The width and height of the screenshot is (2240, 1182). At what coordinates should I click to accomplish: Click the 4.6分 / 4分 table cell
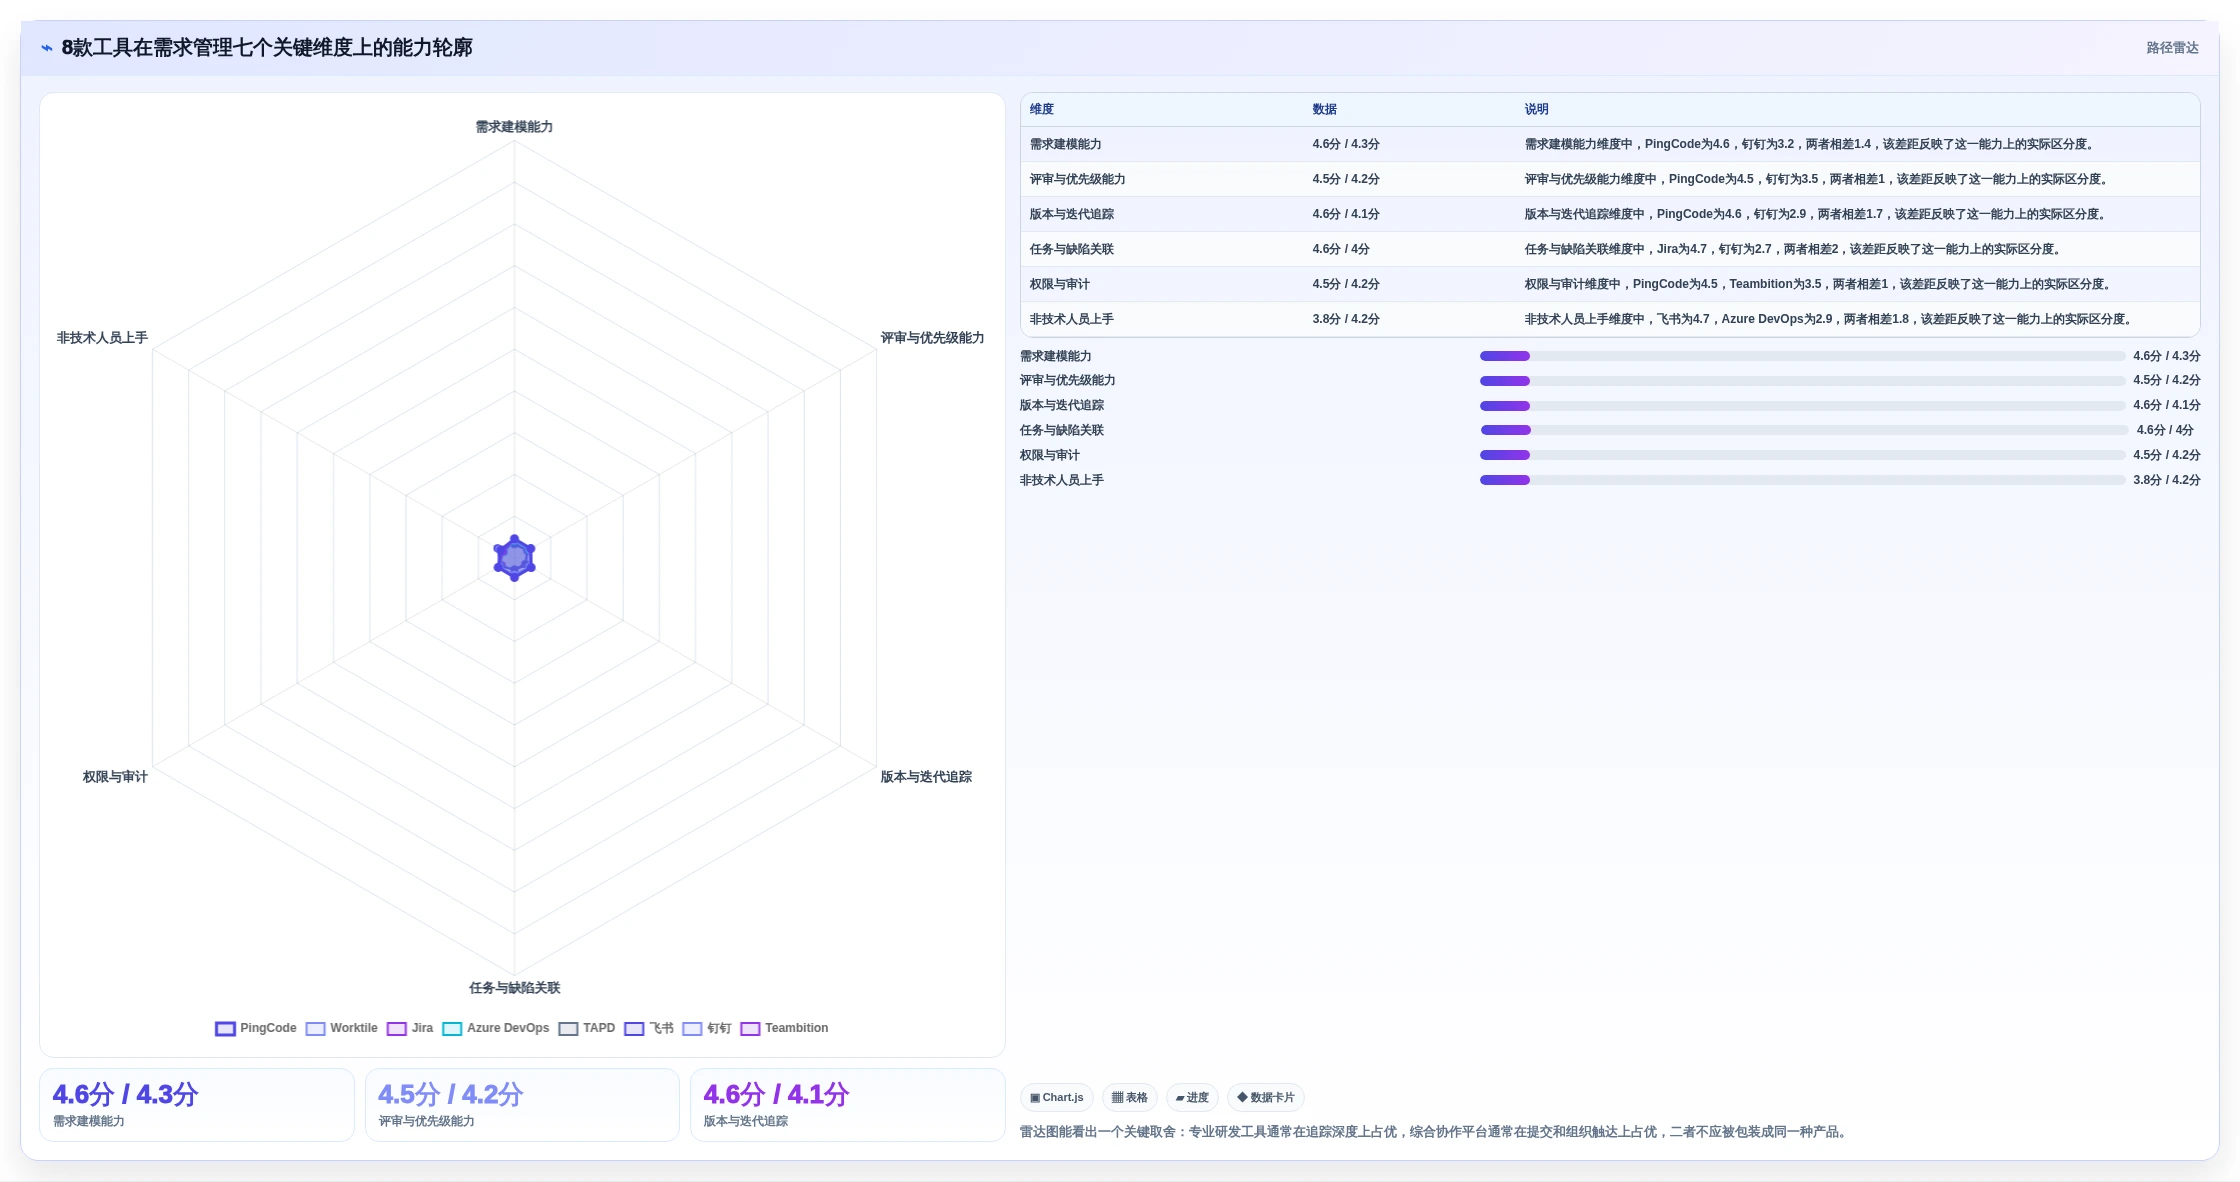coord(1341,249)
